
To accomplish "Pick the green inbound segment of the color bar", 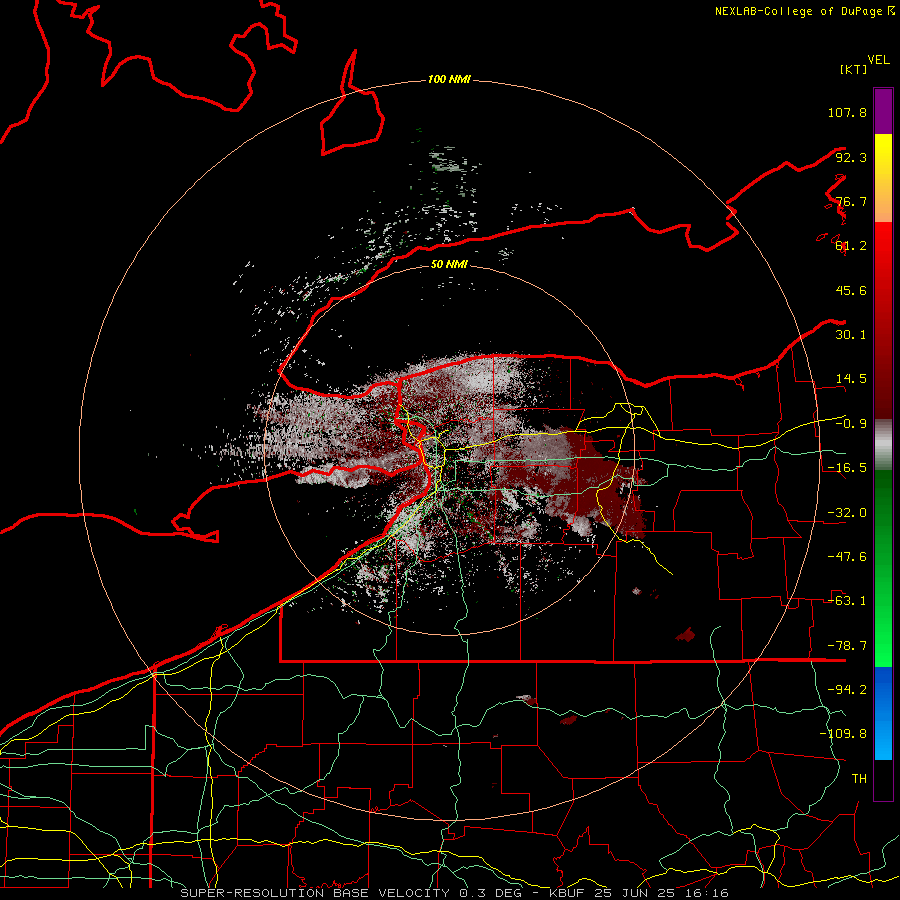I will click(x=883, y=568).
